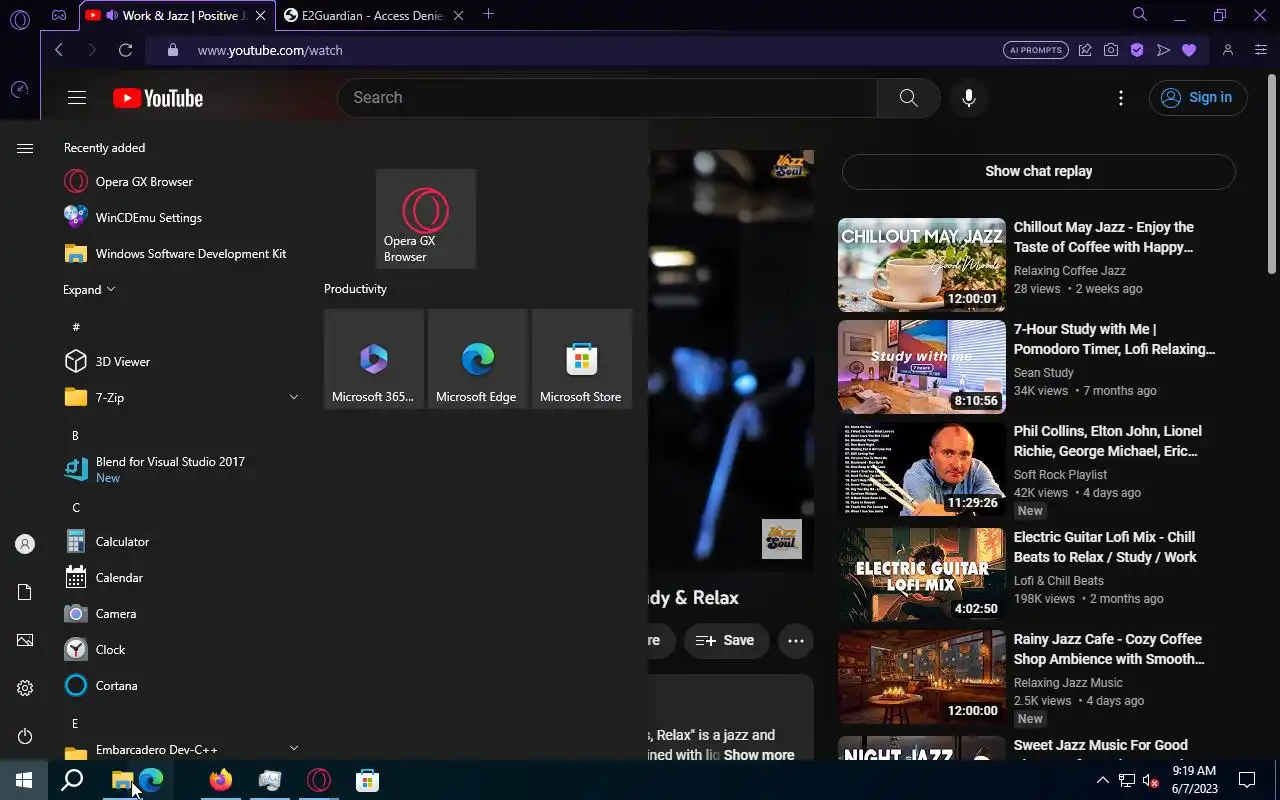
Task: Show more of the video description
Action: coord(759,755)
